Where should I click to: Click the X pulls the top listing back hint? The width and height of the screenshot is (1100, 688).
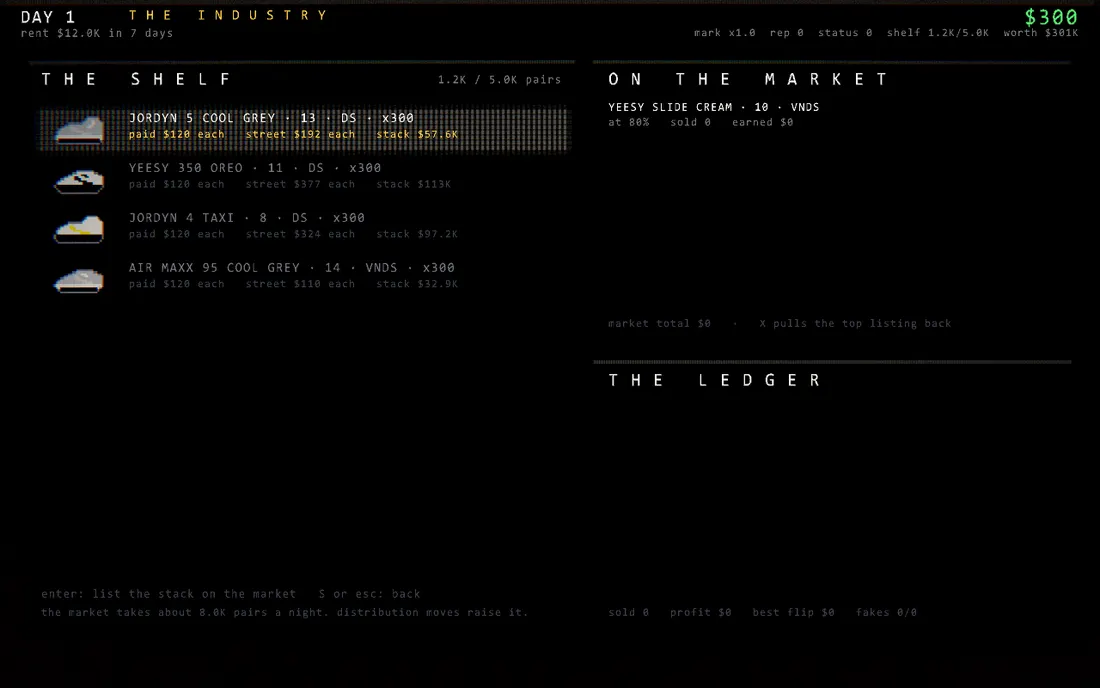point(855,323)
